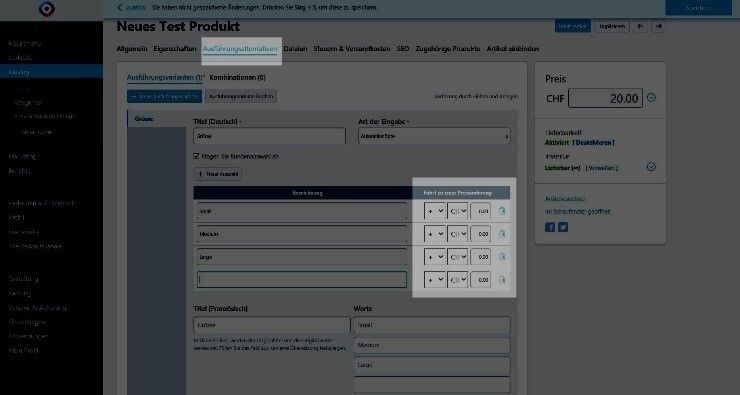Open the currency type dropdown in empty row
The height and width of the screenshot is (395, 740).
click(x=457, y=280)
